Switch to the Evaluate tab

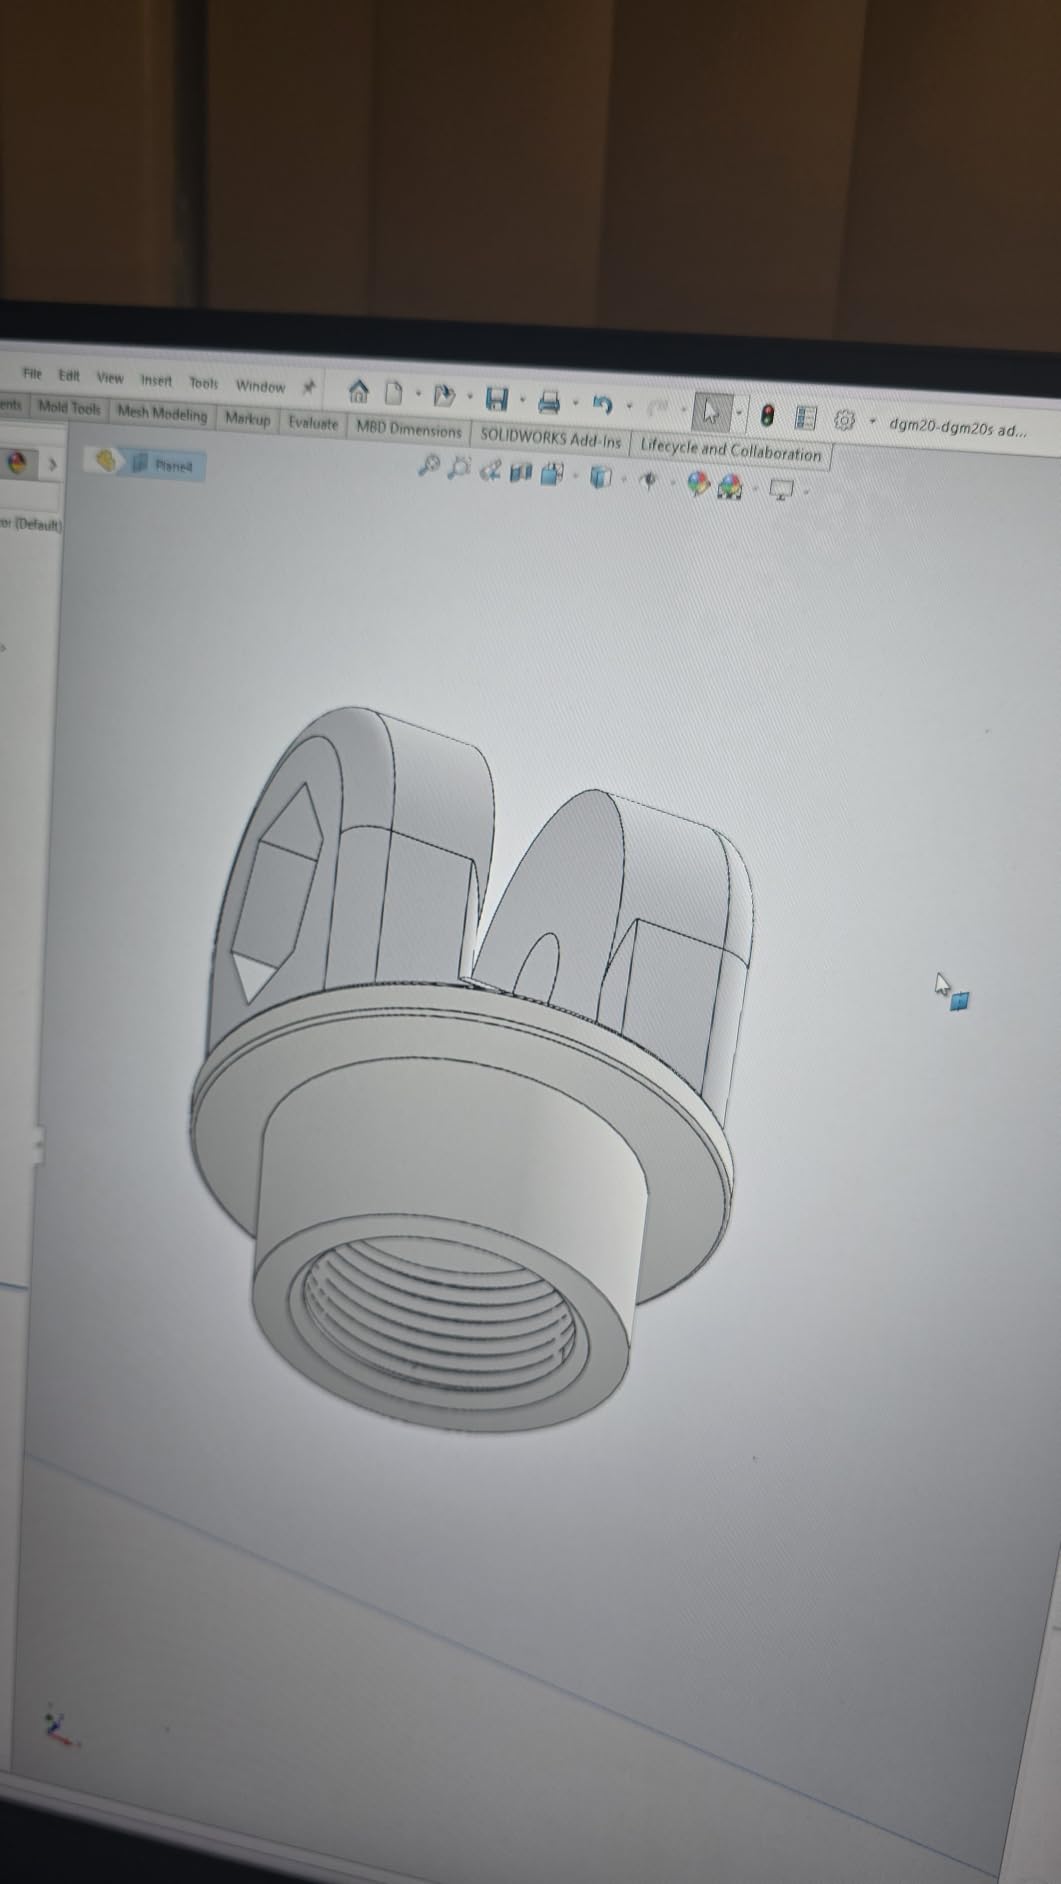tap(313, 423)
